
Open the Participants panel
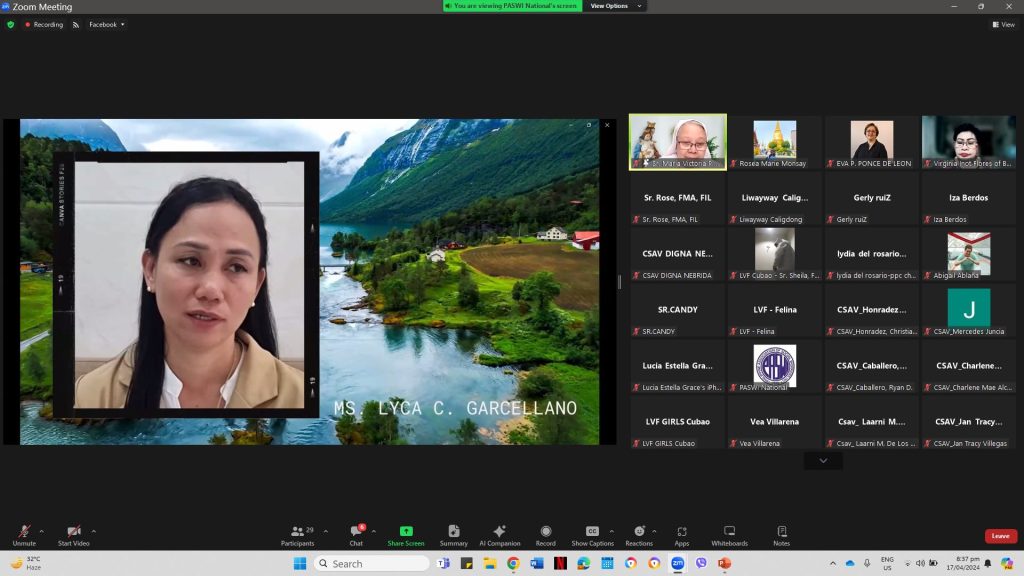pyautogui.click(x=297, y=534)
